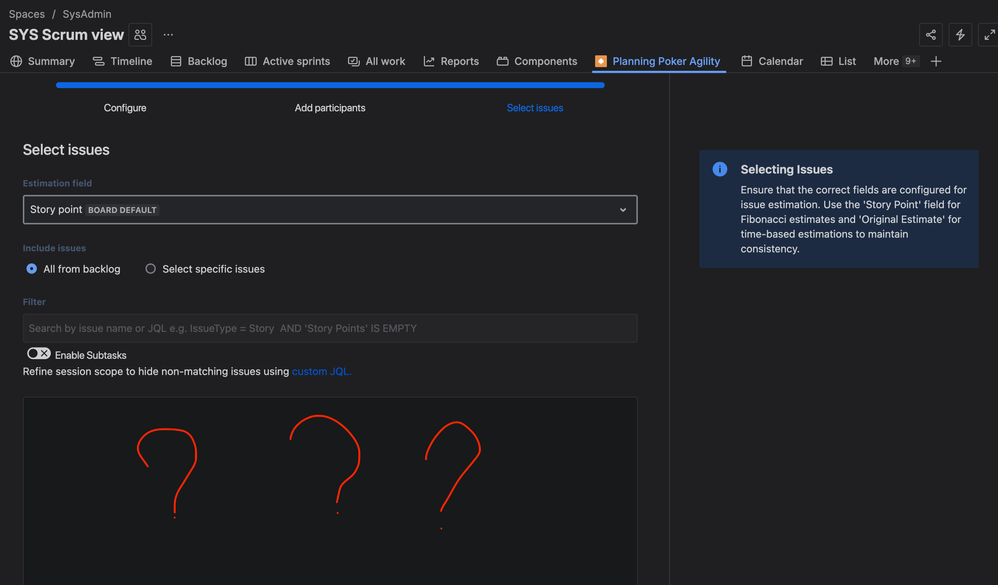This screenshot has height=585, width=998.
Task: Open the Summary tab
Action: click(x=43, y=61)
